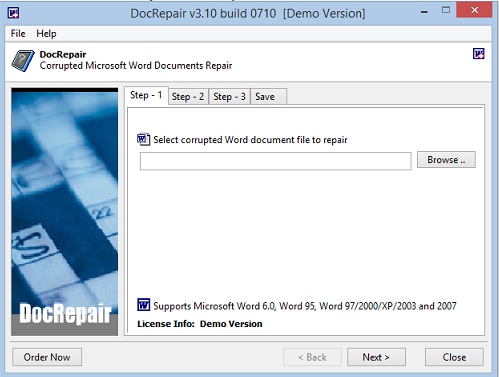This screenshot has width=499, height=377.
Task: Maximize the DocRepair window
Action: pyautogui.click(x=446, y=10)
